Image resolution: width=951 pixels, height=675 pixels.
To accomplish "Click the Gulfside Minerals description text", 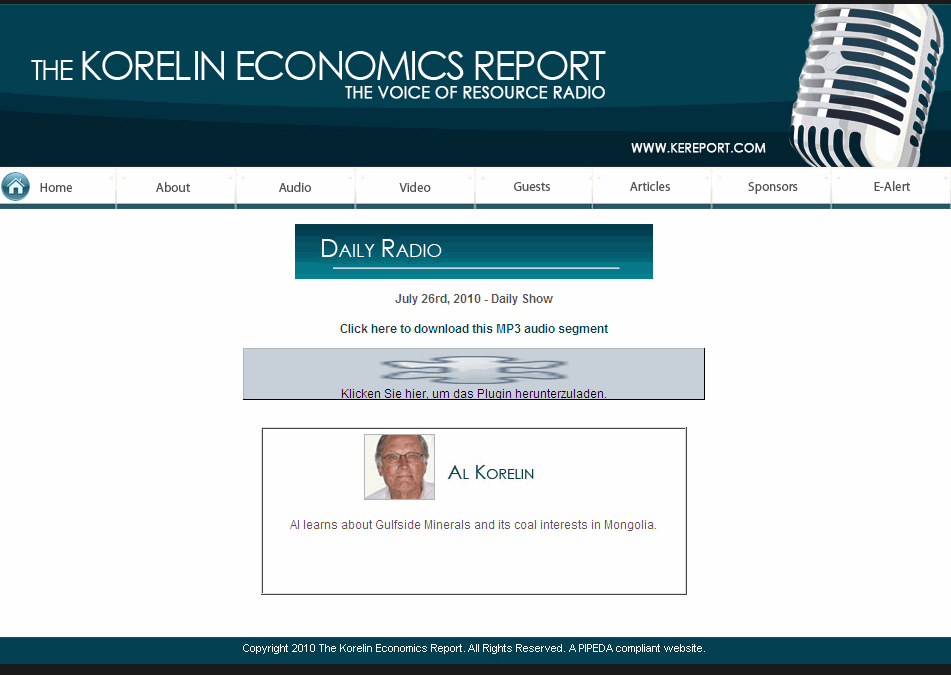I will pos(473,525).
